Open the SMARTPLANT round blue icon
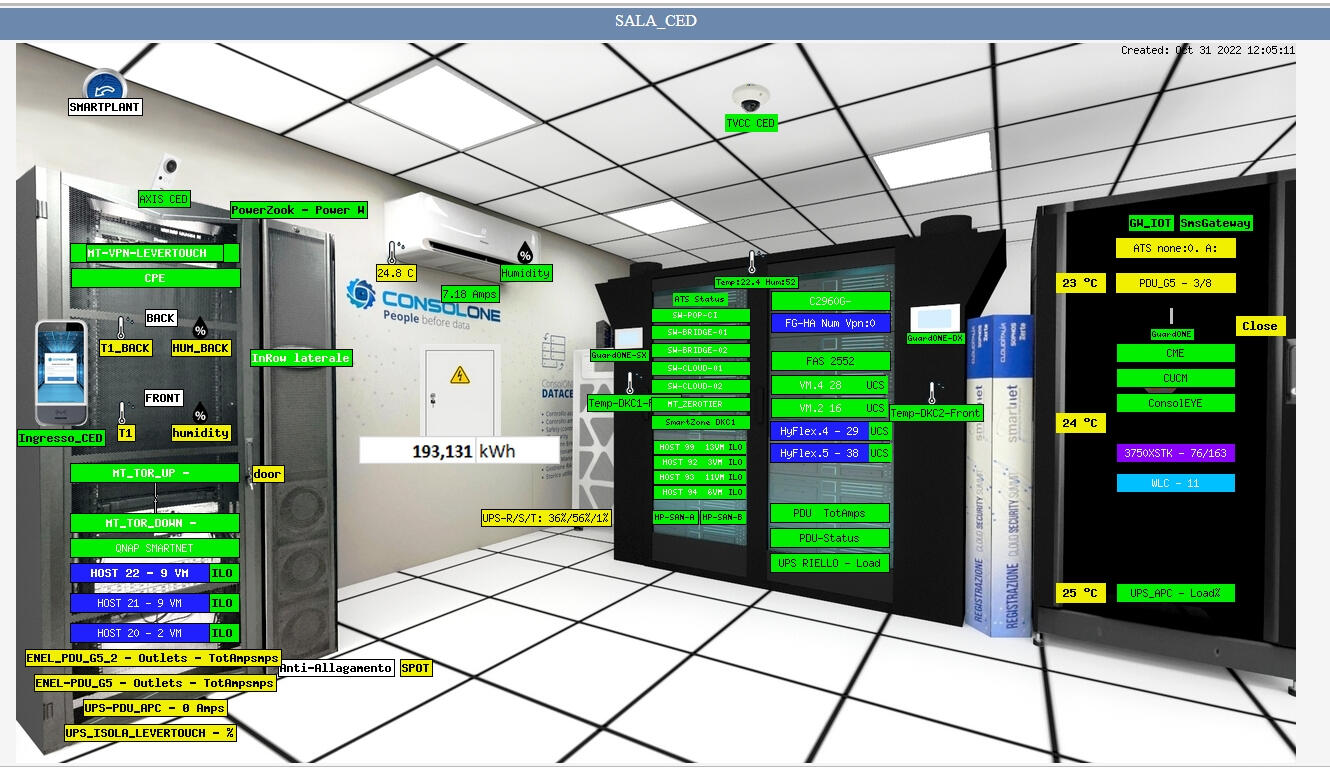 tap(105, 85)
